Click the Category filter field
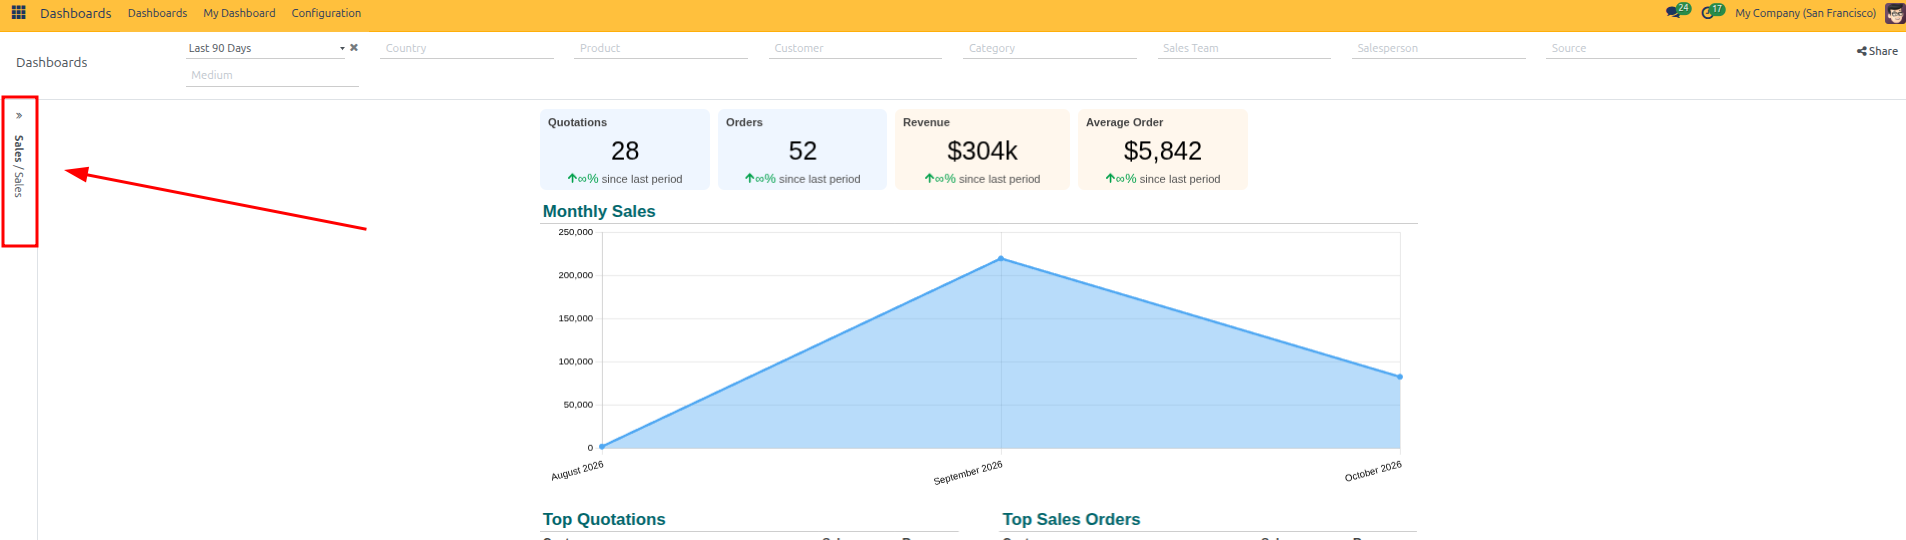This screenshot has height=540, width=1906. (x=1050, y=48)
